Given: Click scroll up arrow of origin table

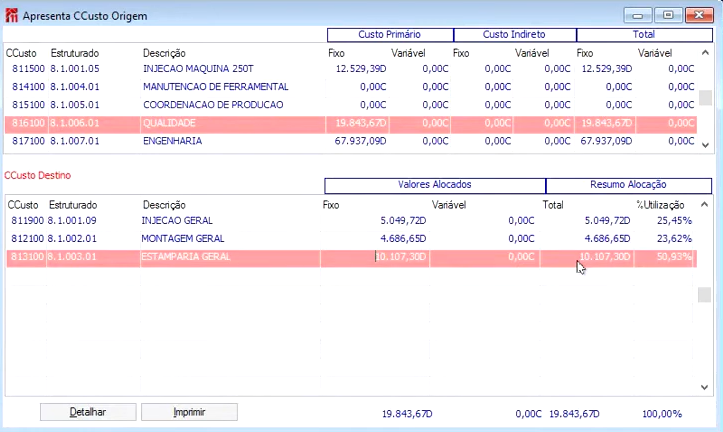Looking at the screenshot, I should tap(705, 53).
